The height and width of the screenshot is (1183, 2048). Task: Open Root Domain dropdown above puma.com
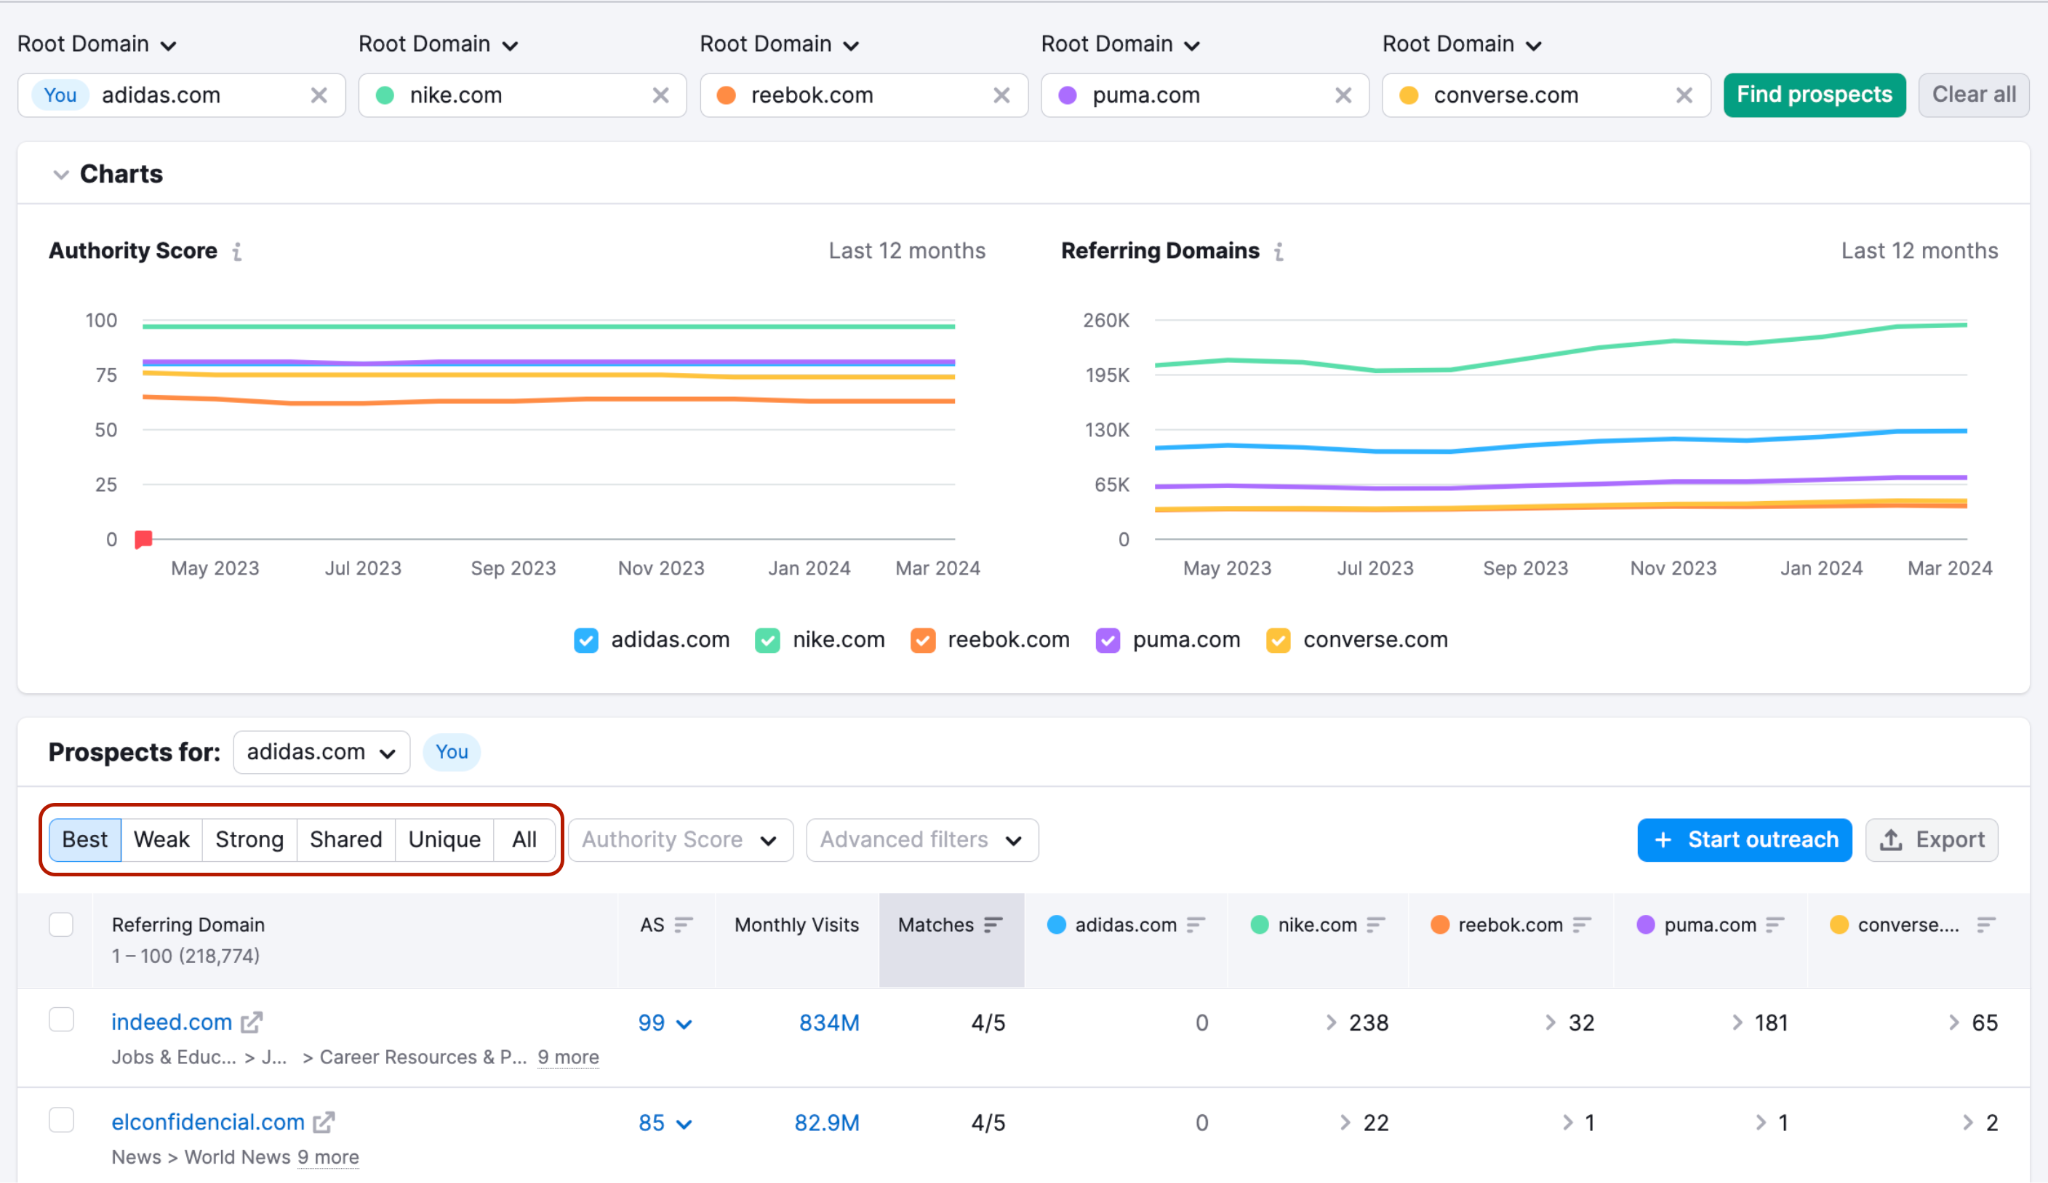tap(1121, 44)
